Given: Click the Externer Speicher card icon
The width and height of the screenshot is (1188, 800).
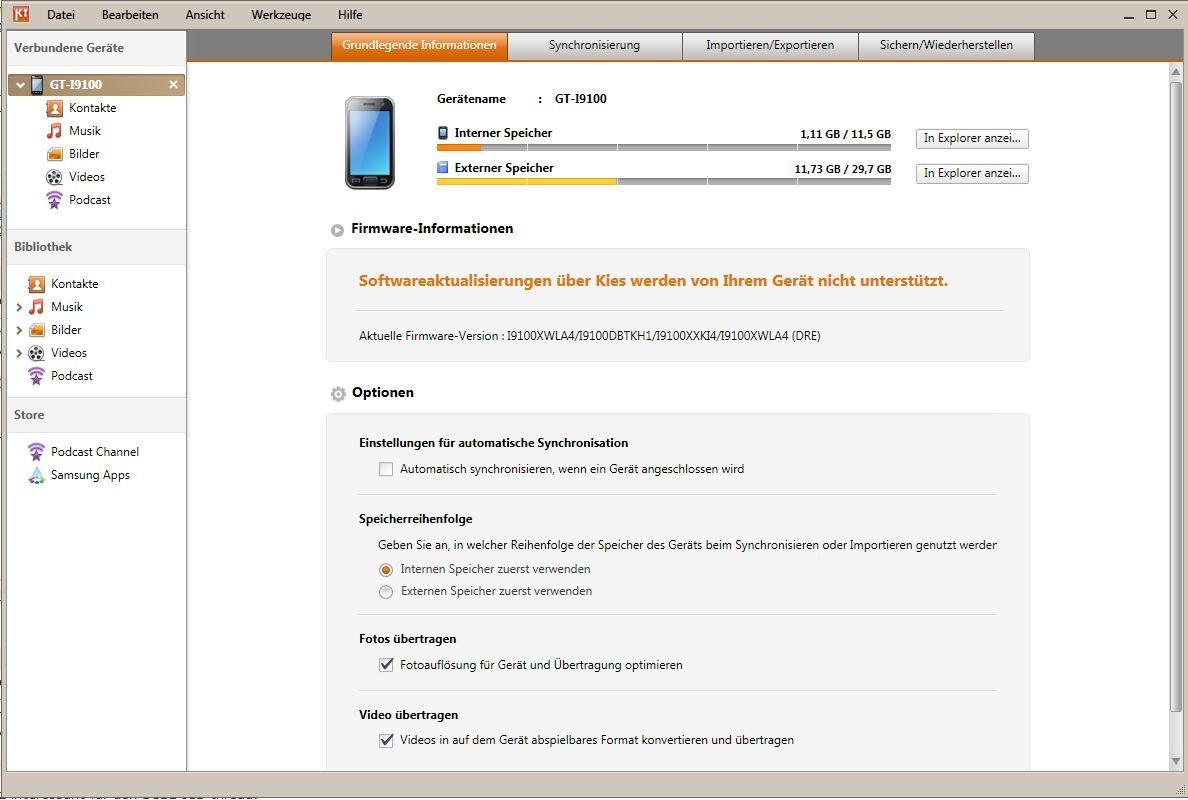Looking at the screenshot, I should (x=442, y=168).
